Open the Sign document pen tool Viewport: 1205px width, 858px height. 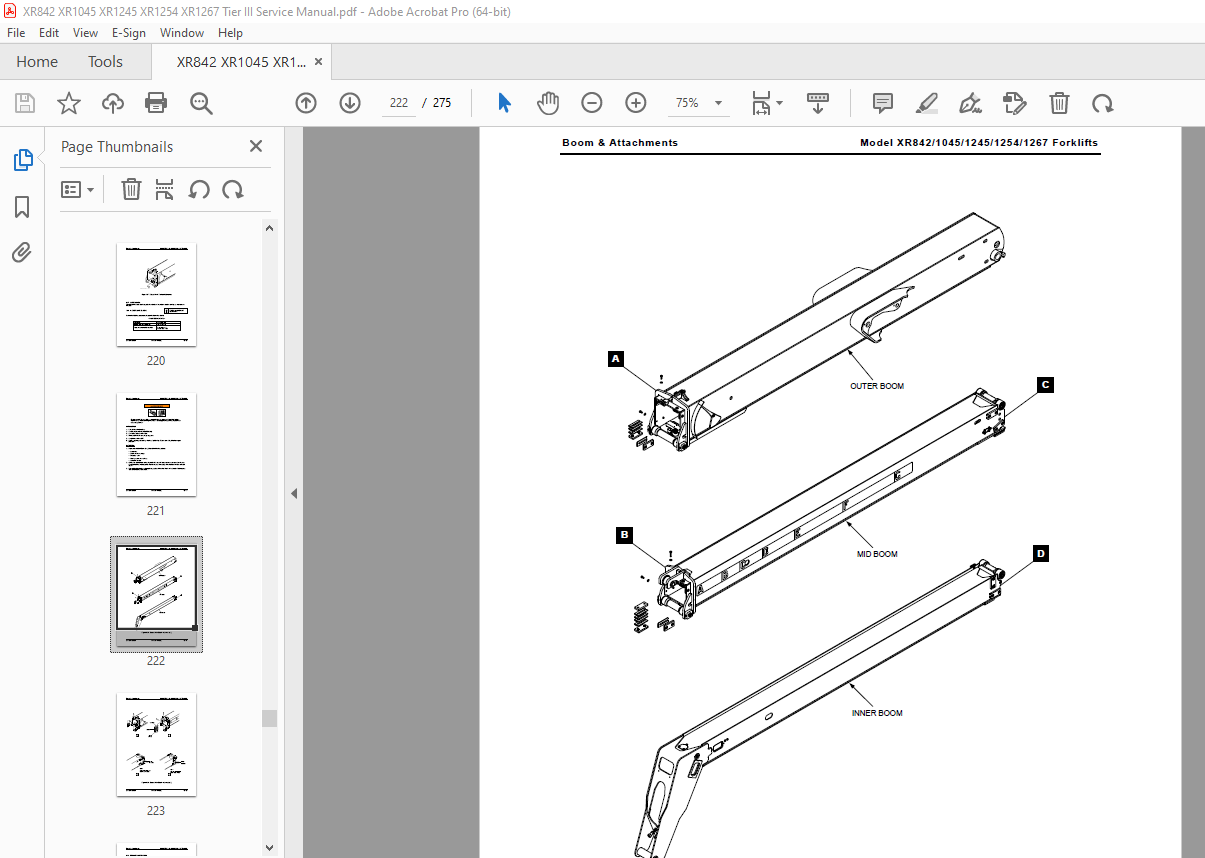[970, 103]
